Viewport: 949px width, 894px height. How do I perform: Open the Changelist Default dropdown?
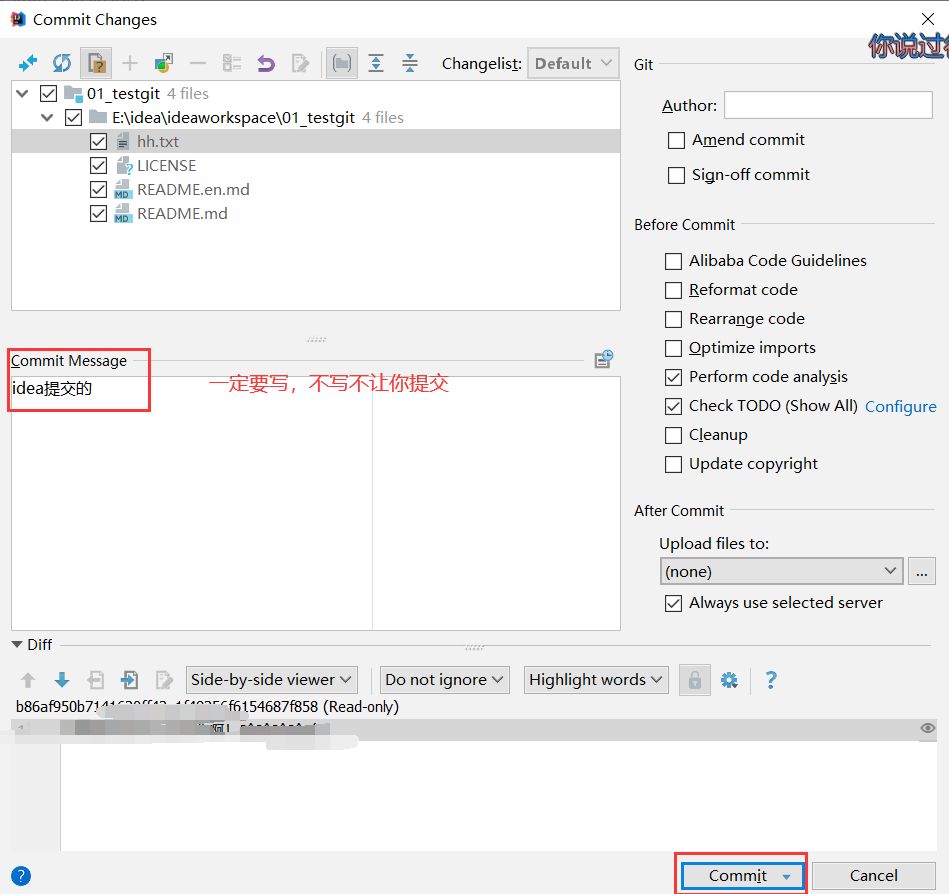pos(573,63)
